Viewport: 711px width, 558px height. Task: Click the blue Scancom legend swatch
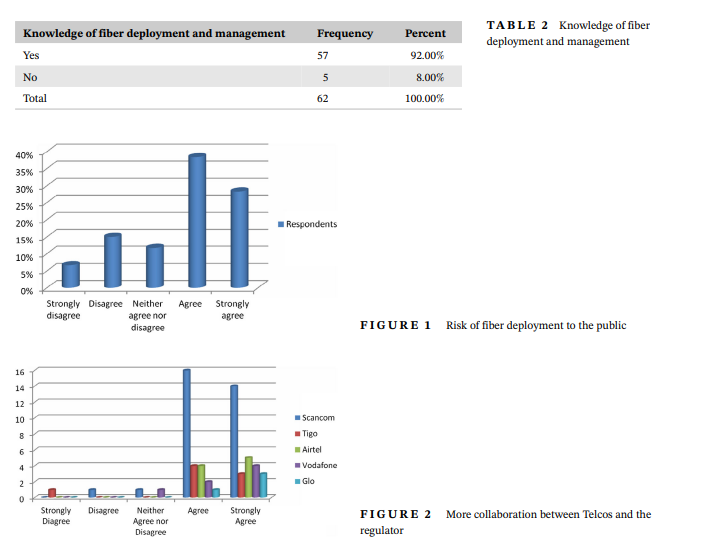pyautogui.click(x=297, y=418)
